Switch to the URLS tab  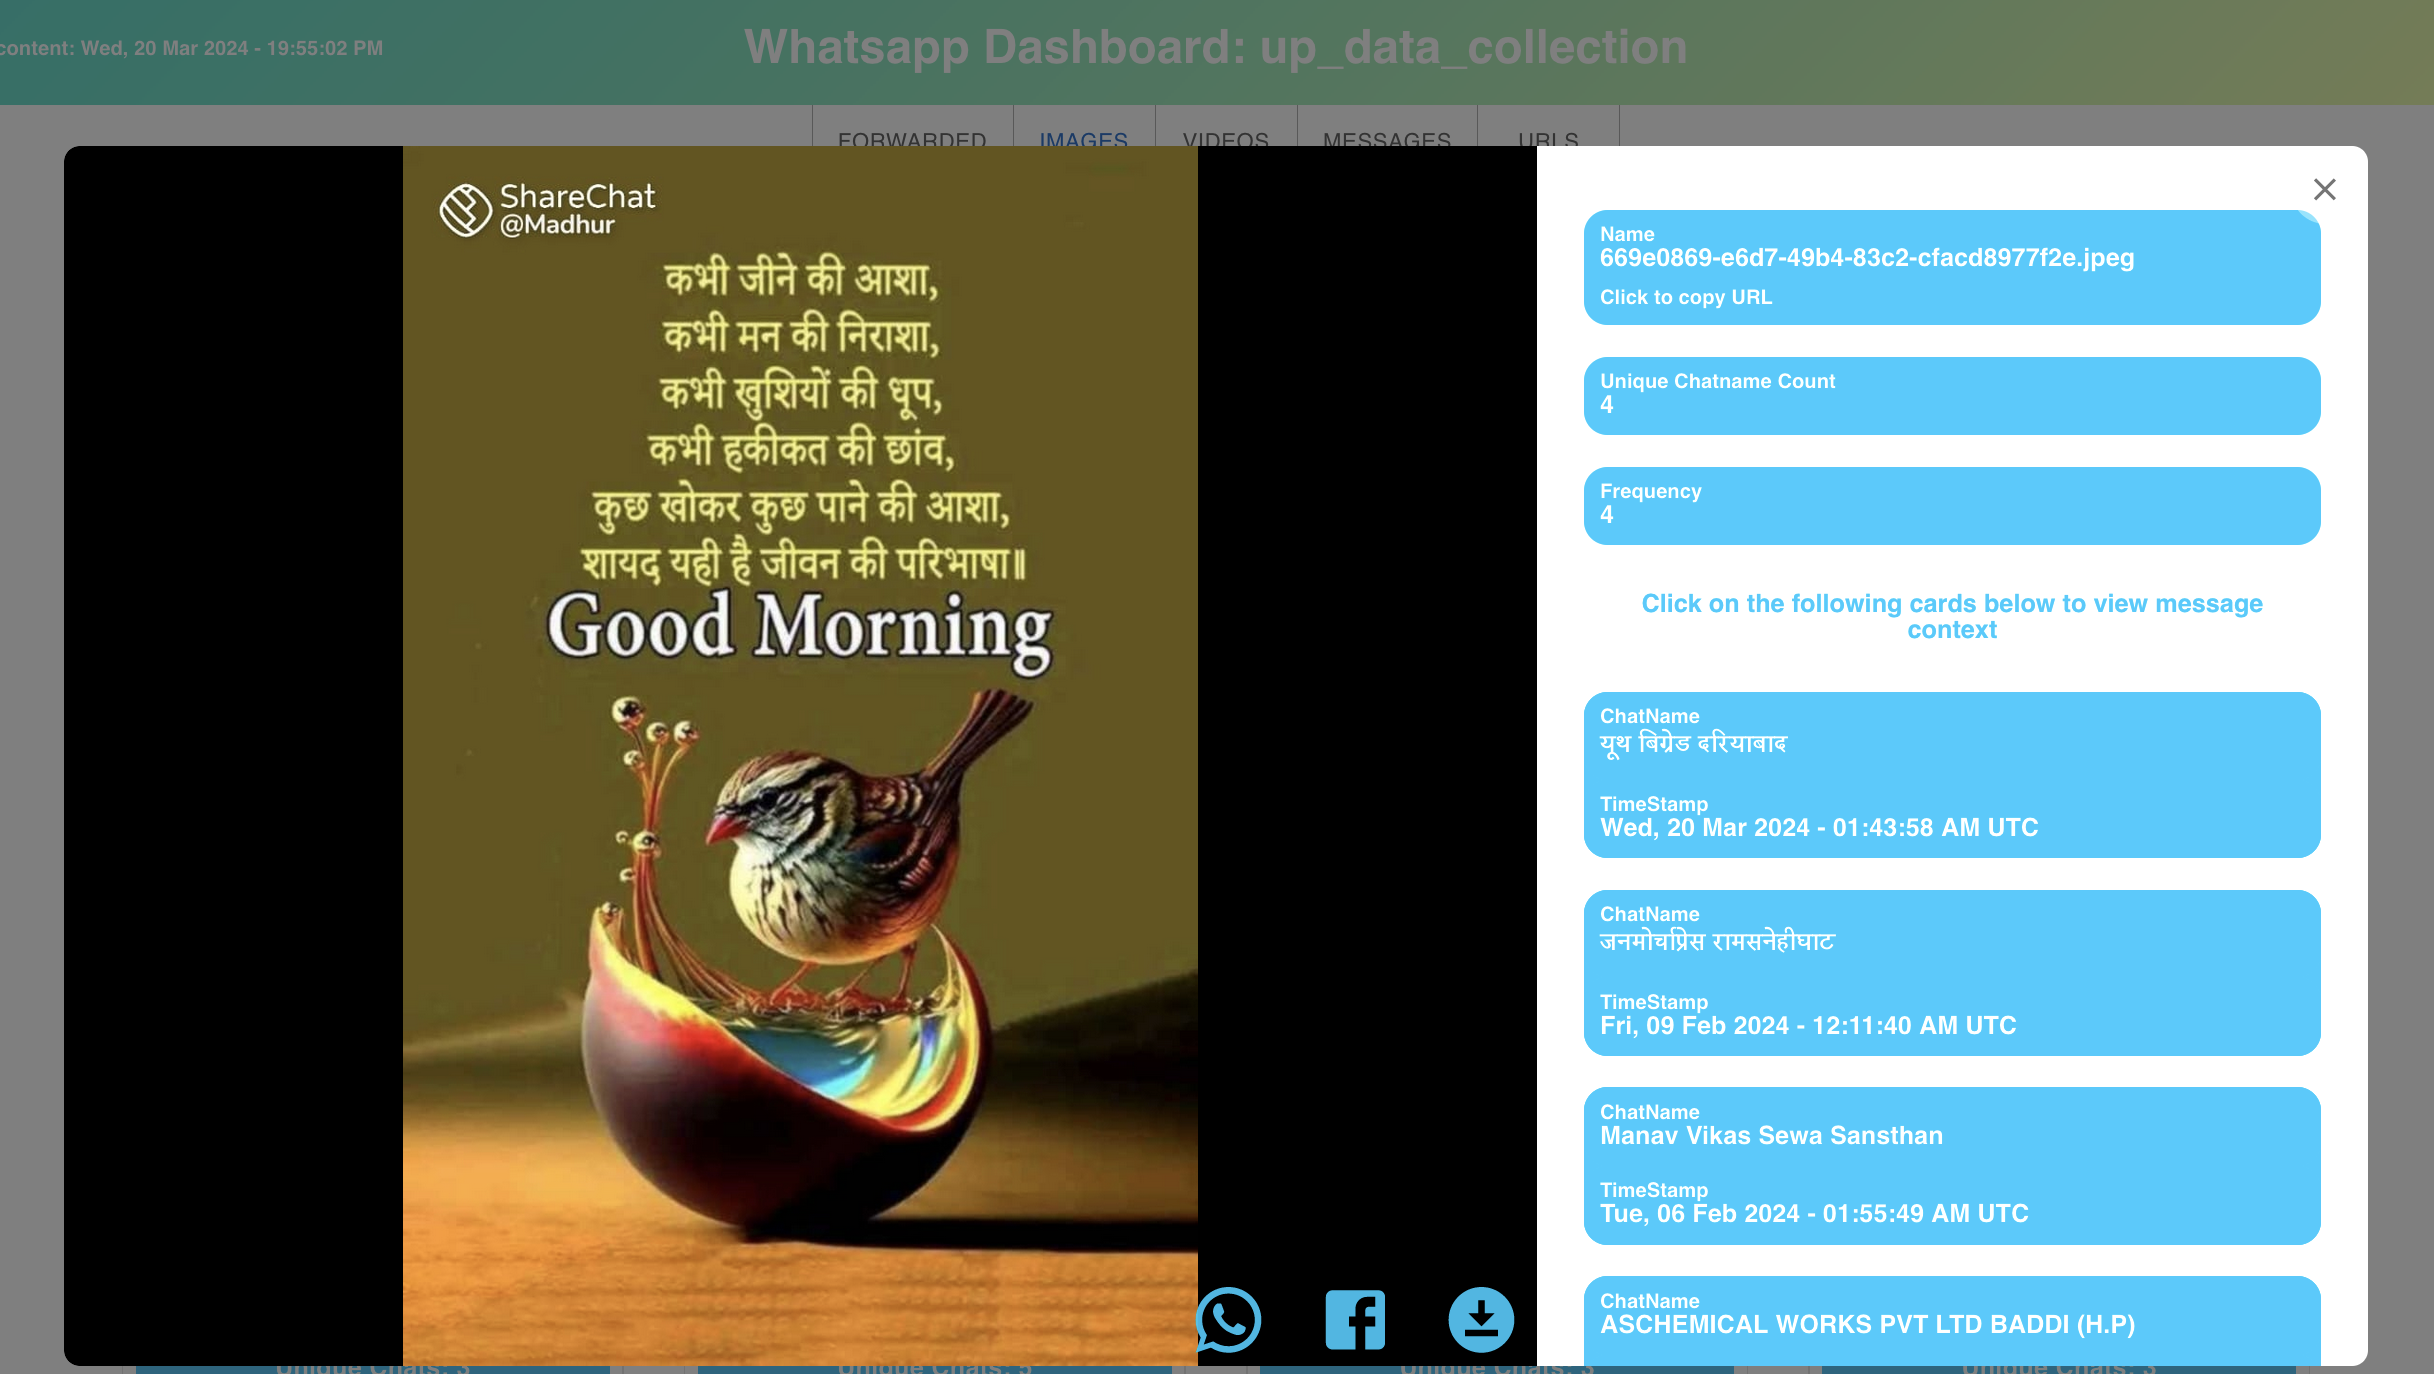1547,137
